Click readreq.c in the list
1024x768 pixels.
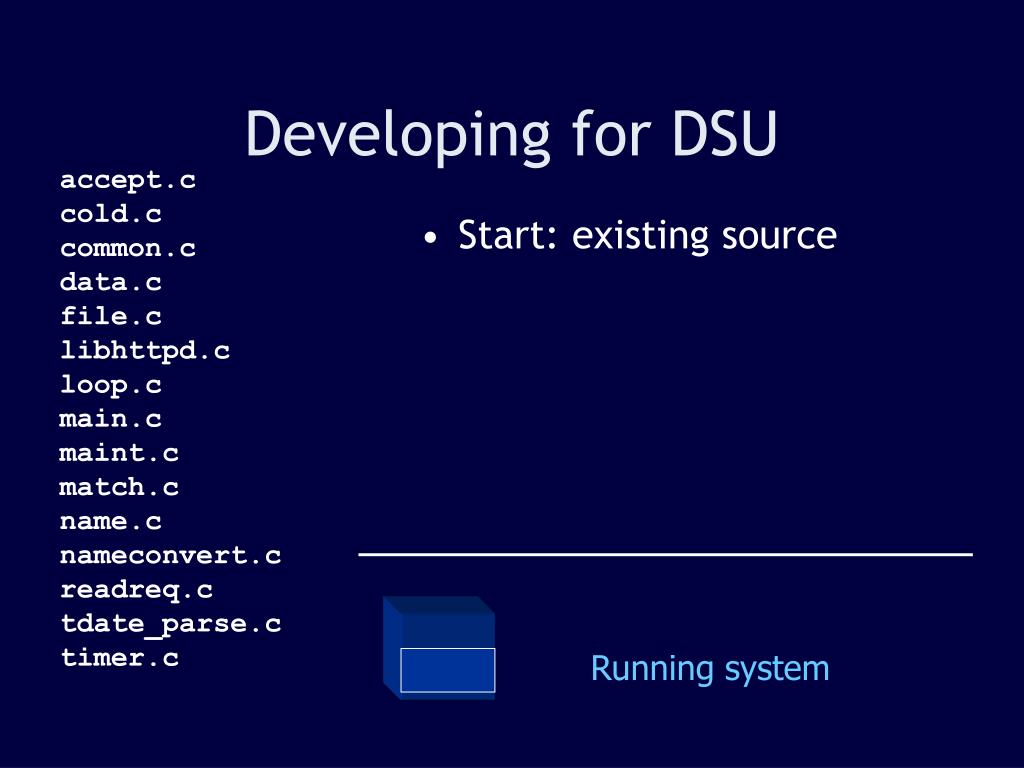(136, 590)
